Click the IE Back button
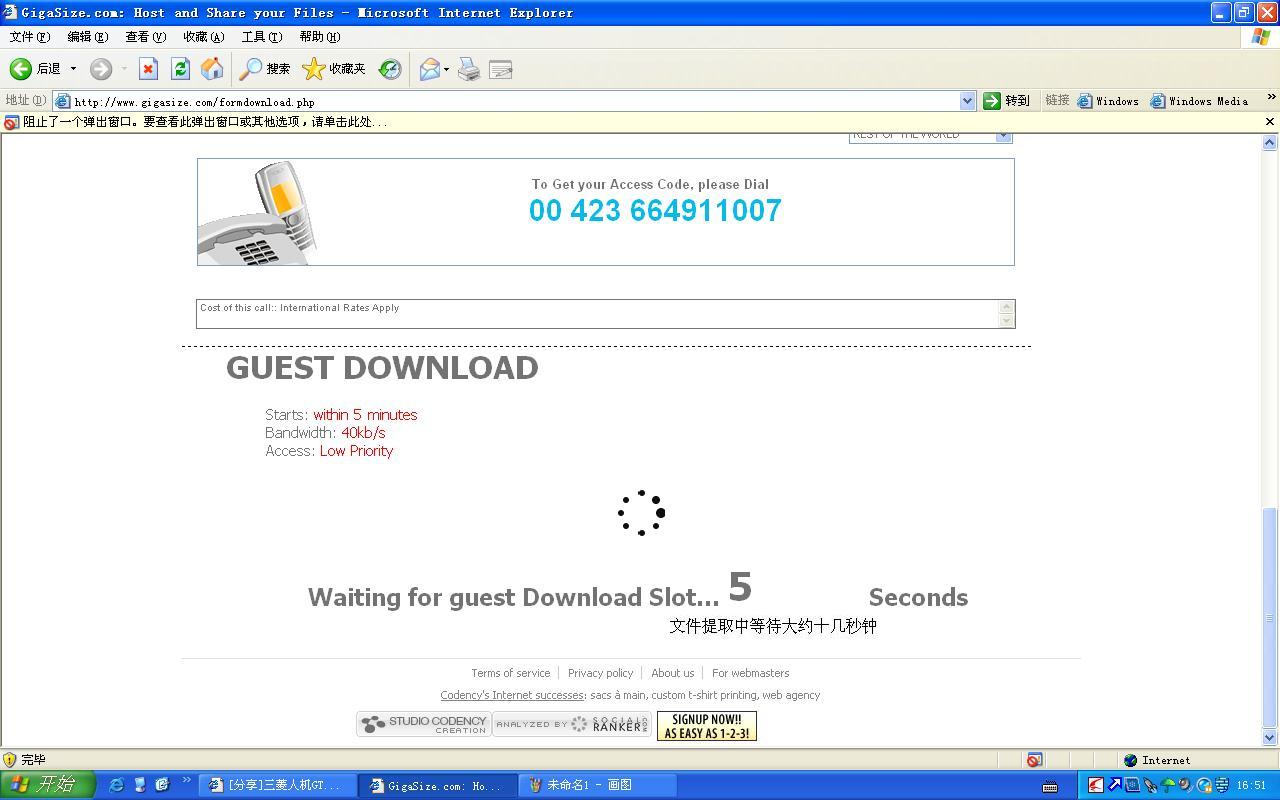 coord(35,69)
